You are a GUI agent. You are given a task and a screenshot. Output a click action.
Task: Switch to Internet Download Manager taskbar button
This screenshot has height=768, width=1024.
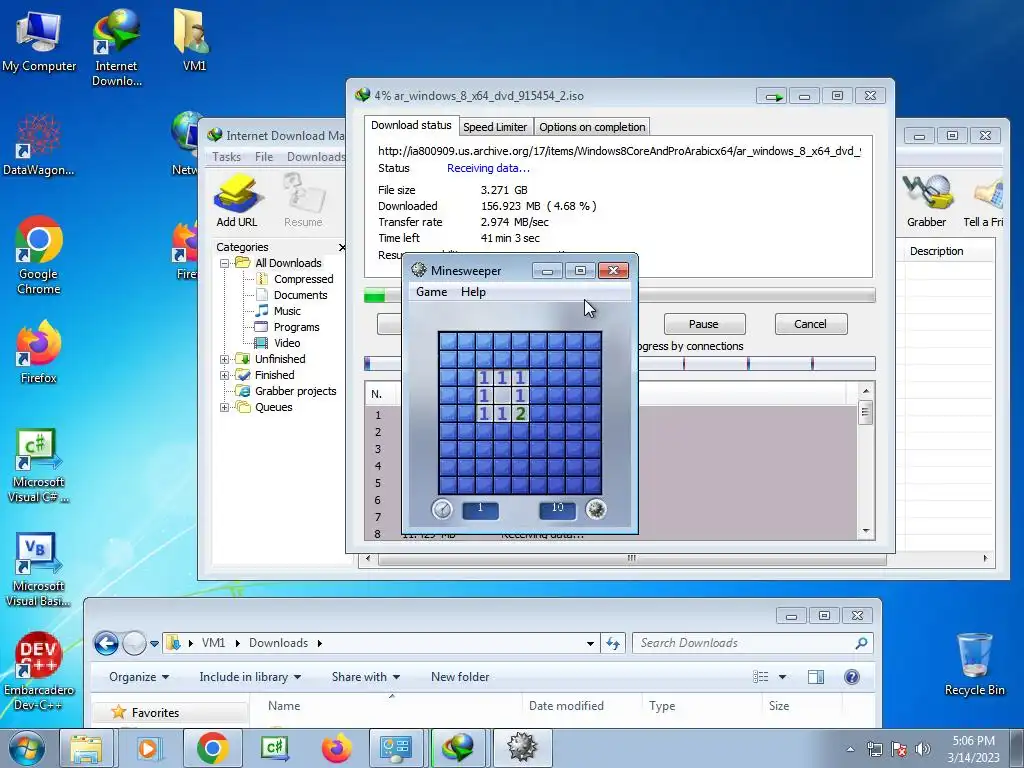click(x=458, y=748)
